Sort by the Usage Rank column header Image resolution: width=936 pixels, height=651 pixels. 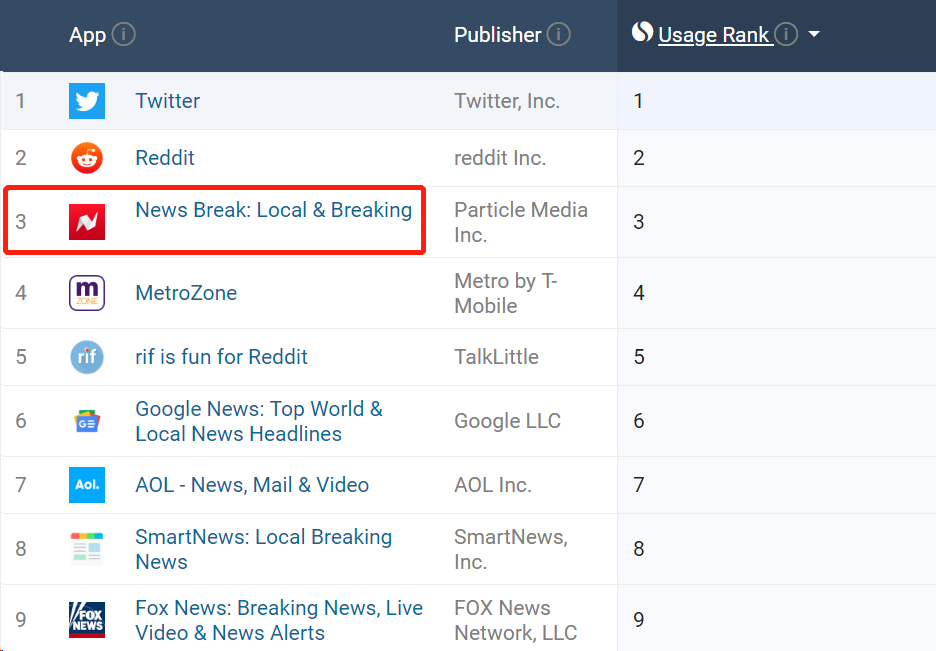713,35
